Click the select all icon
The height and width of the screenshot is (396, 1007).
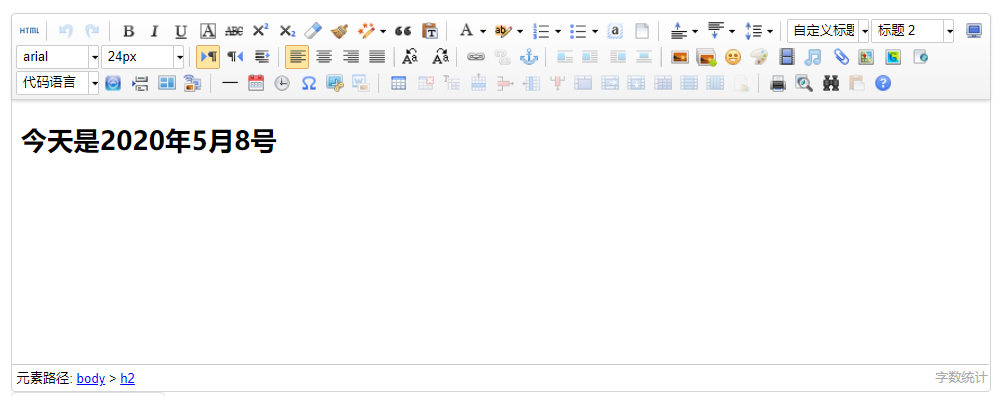(615, 31)
